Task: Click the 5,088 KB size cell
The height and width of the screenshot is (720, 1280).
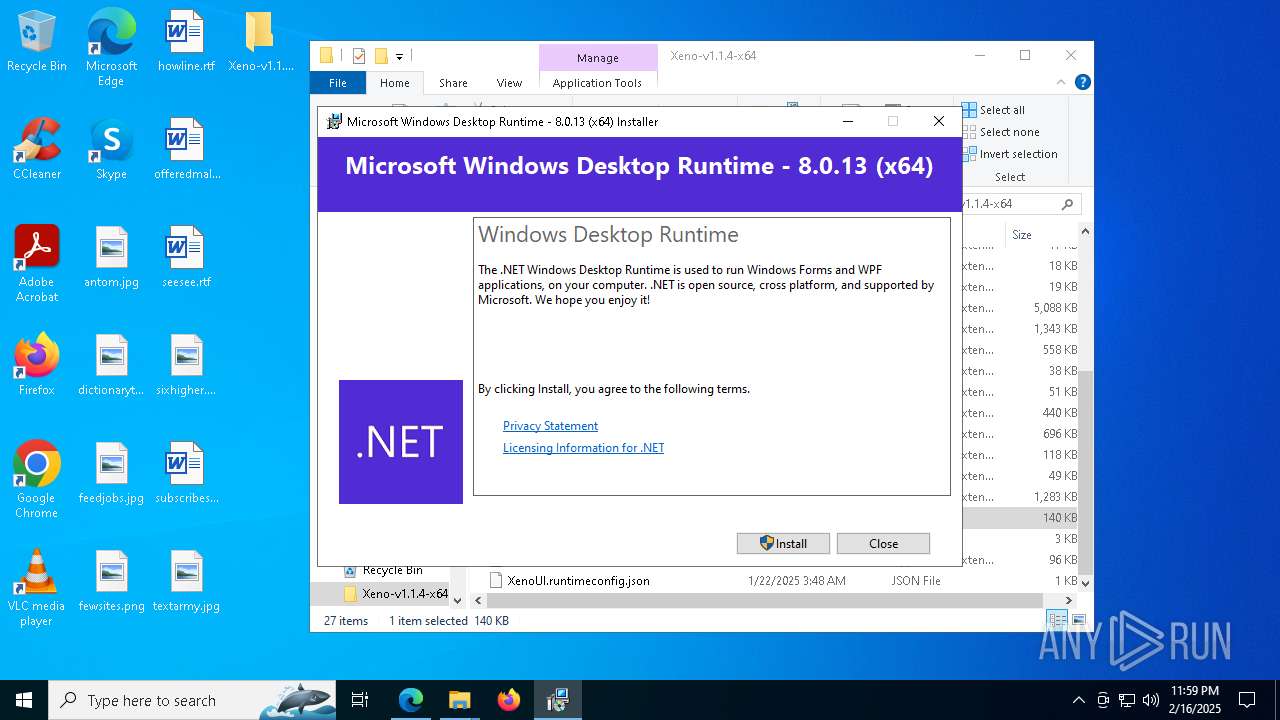Action: click(x=1055, y=308)
